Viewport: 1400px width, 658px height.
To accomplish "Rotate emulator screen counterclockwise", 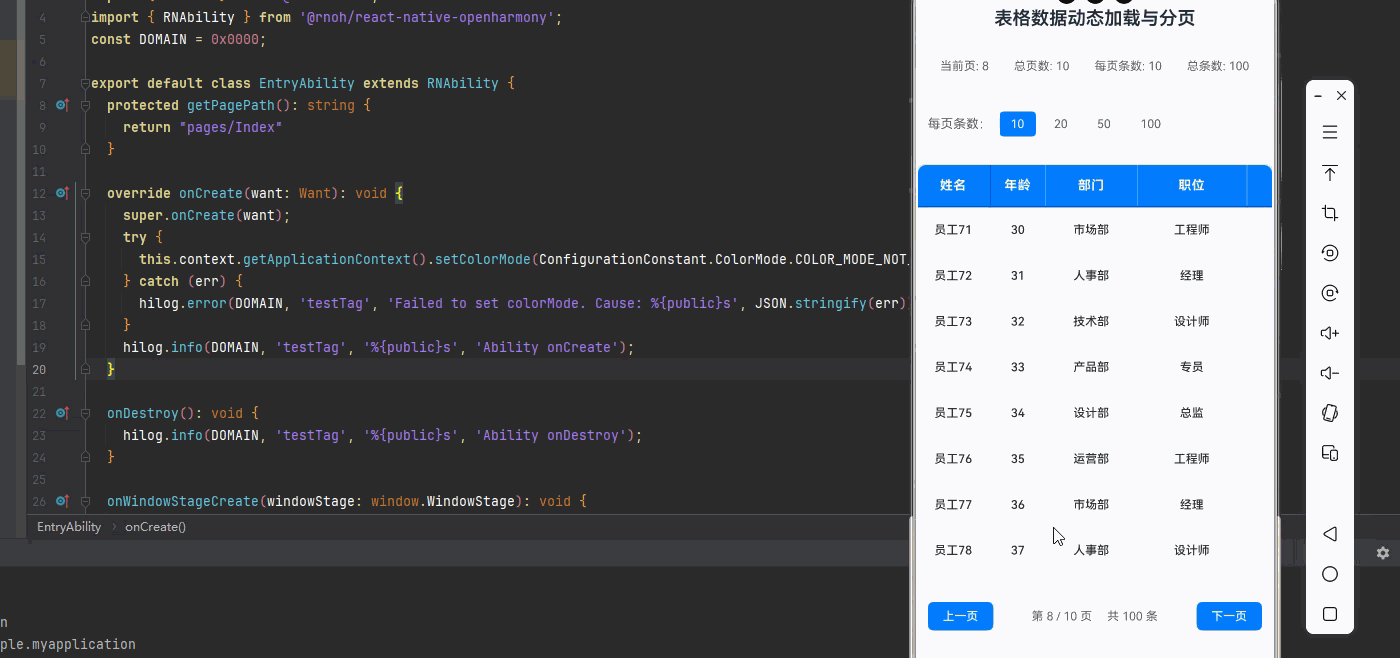I will (x=1330, y=253).
